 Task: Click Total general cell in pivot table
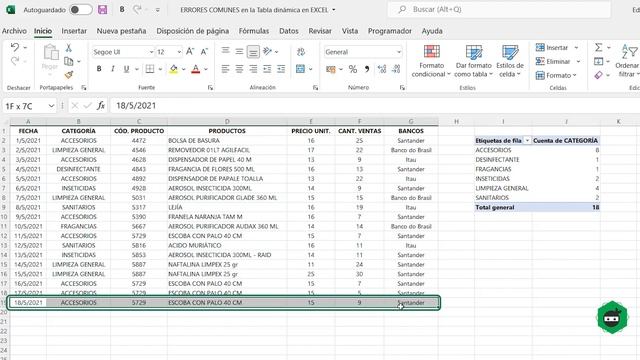(x=503, y=207)
